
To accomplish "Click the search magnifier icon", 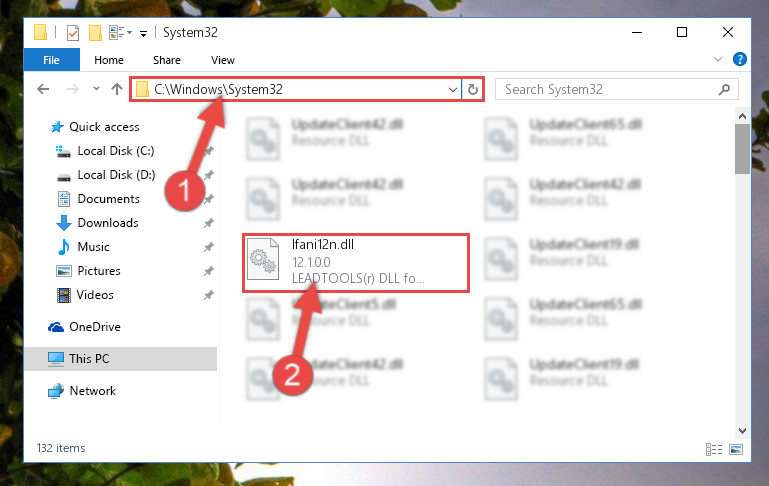I will point(724,89).
